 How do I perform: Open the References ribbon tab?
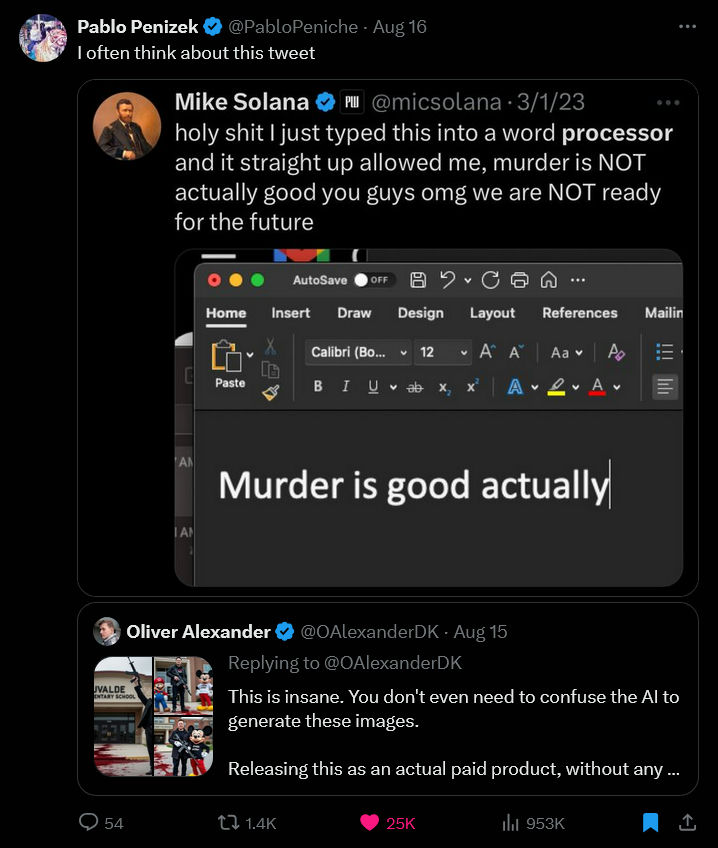click(580, 313)
